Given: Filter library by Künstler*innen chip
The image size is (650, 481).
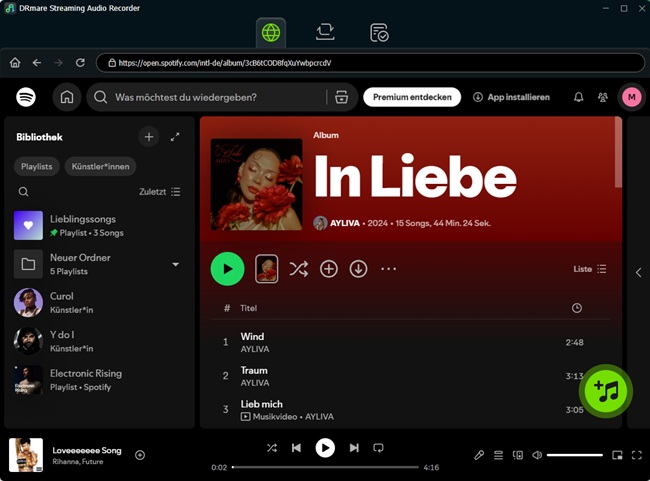Looking at the screenshot, I should coord(100,166).
